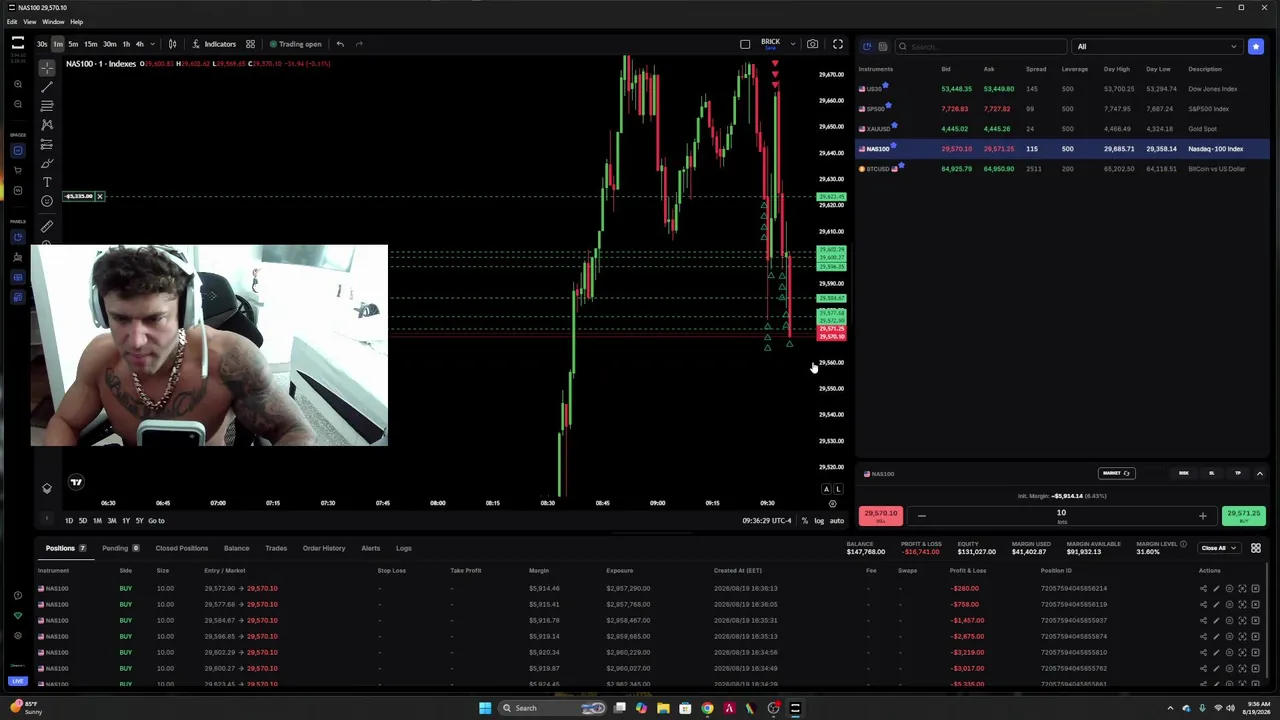The width and height of the screenshot is (1280, 720).
Task: Switch to the Closed Positions tab
Action: pyautogui.click(x=181, y=548)
